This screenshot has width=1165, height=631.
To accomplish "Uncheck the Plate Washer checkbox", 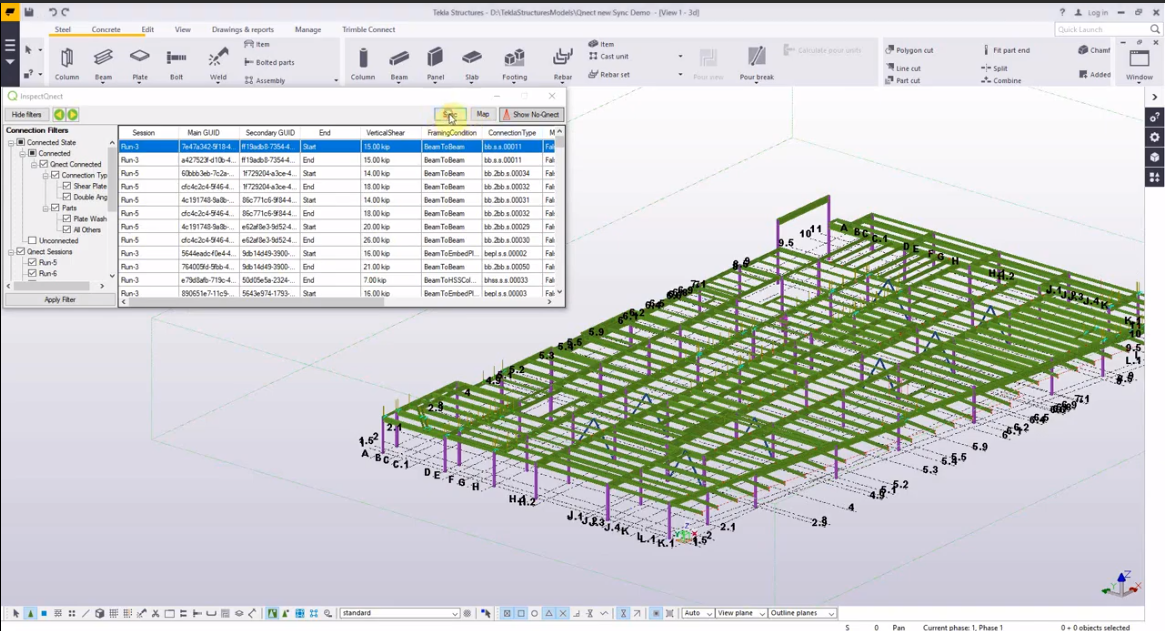I will pos(67,219).
